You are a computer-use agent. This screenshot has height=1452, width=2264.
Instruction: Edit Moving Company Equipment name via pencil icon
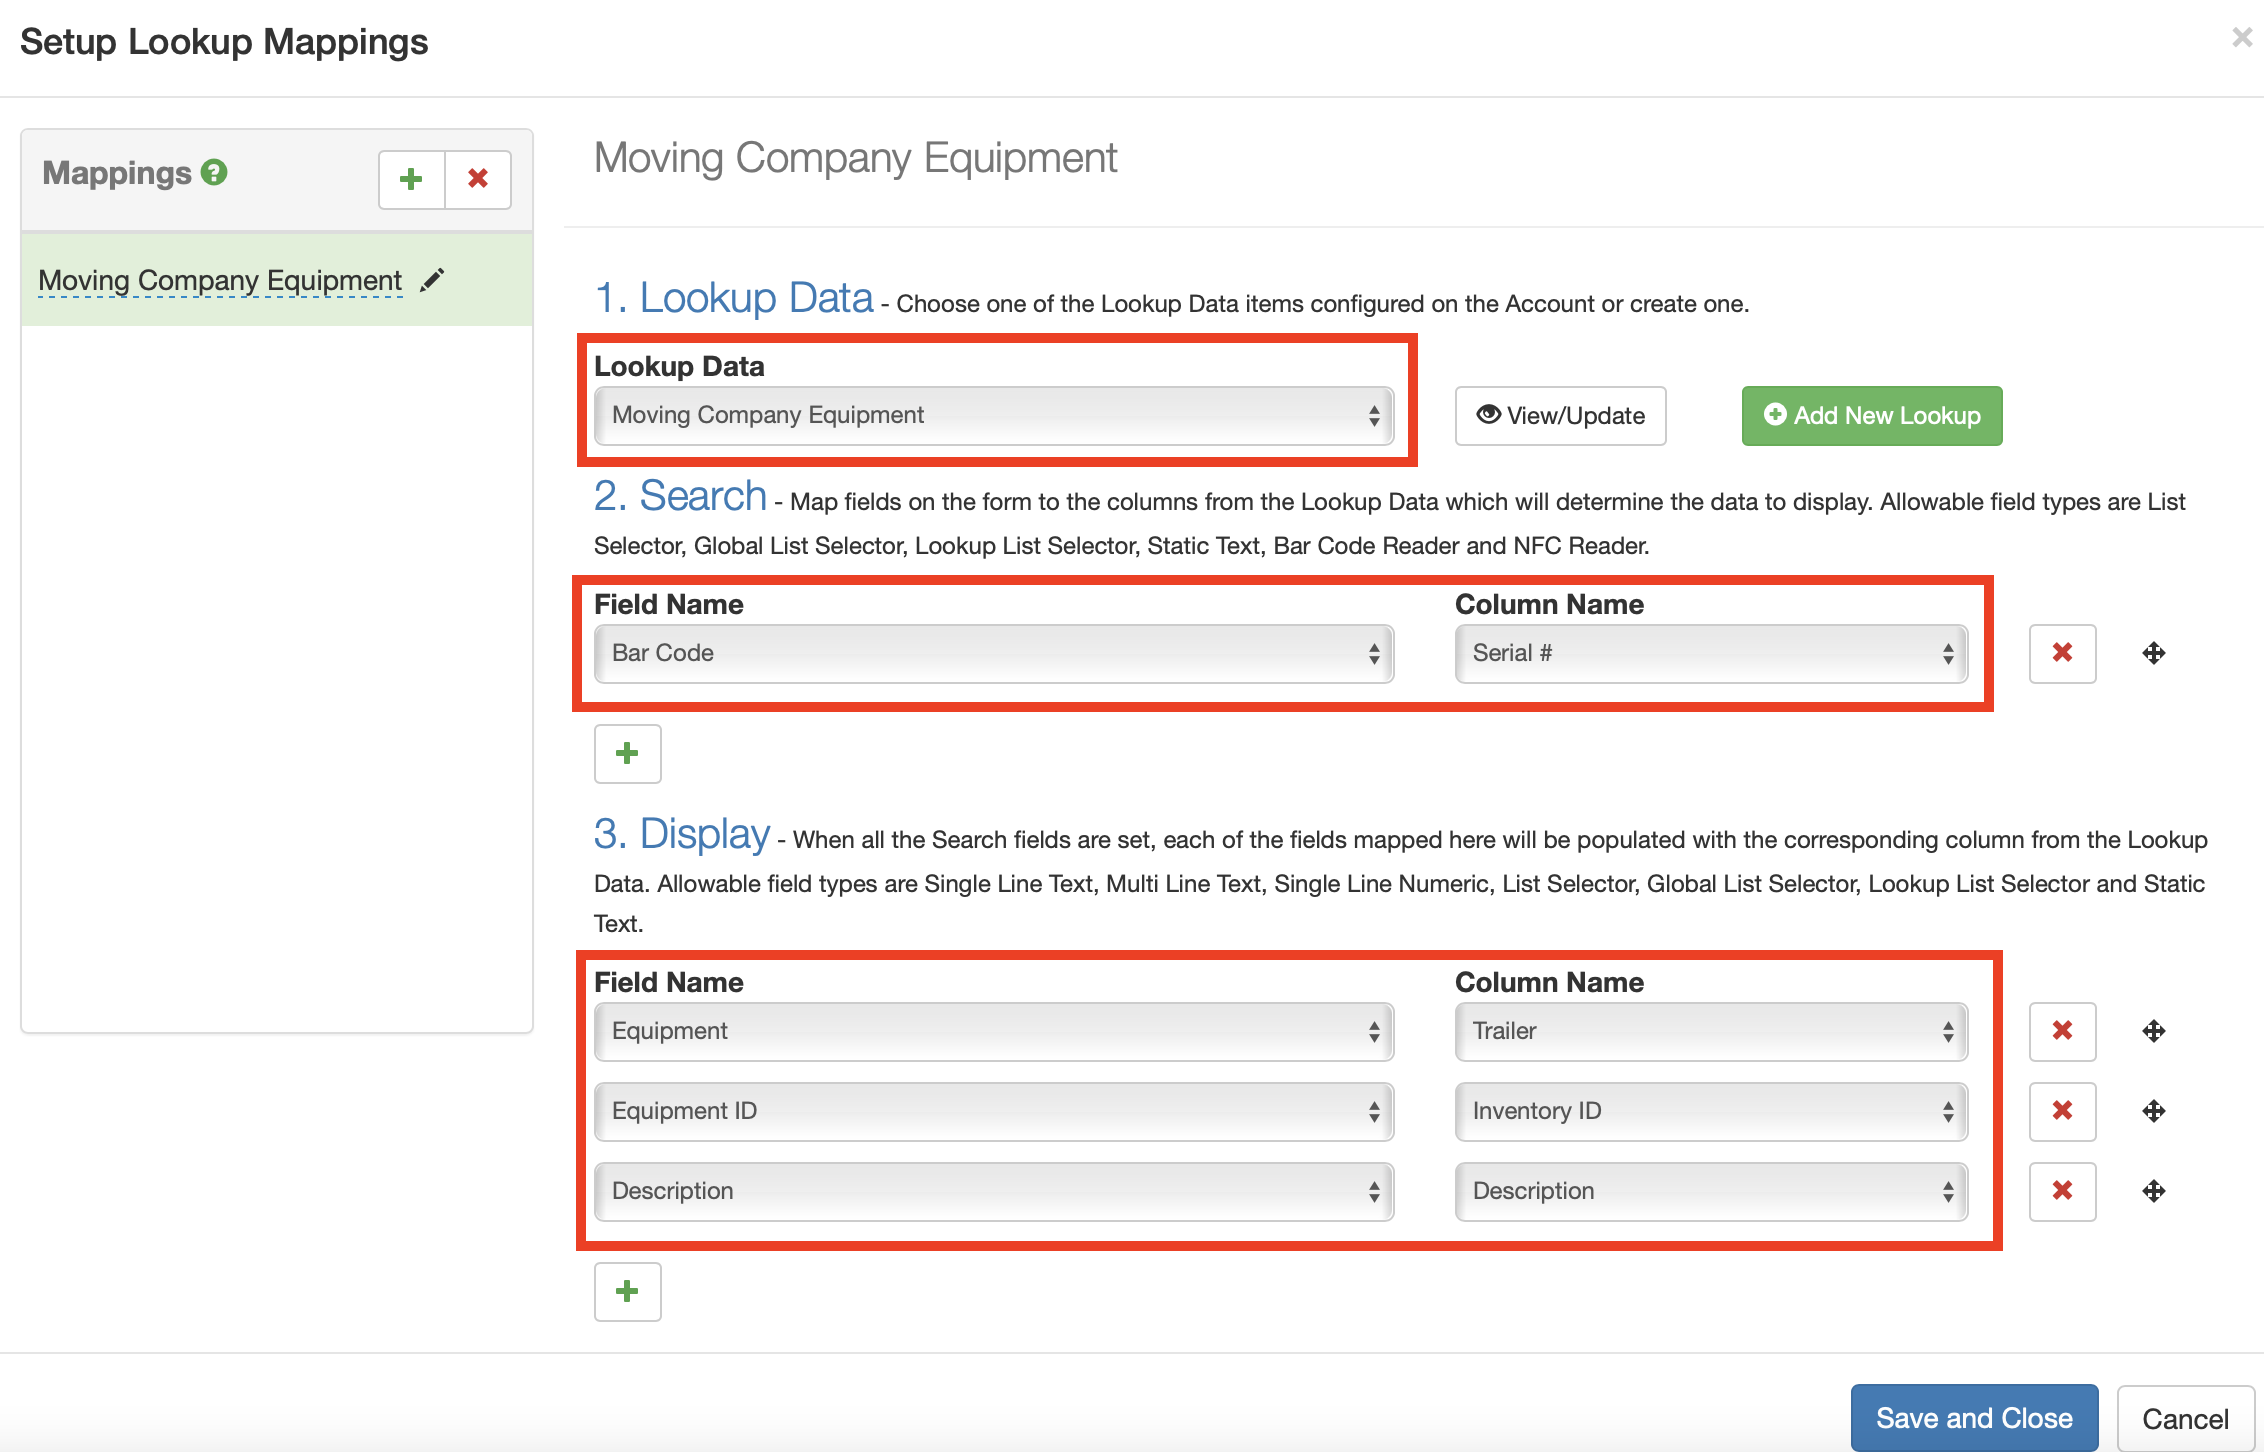(432, 280)
